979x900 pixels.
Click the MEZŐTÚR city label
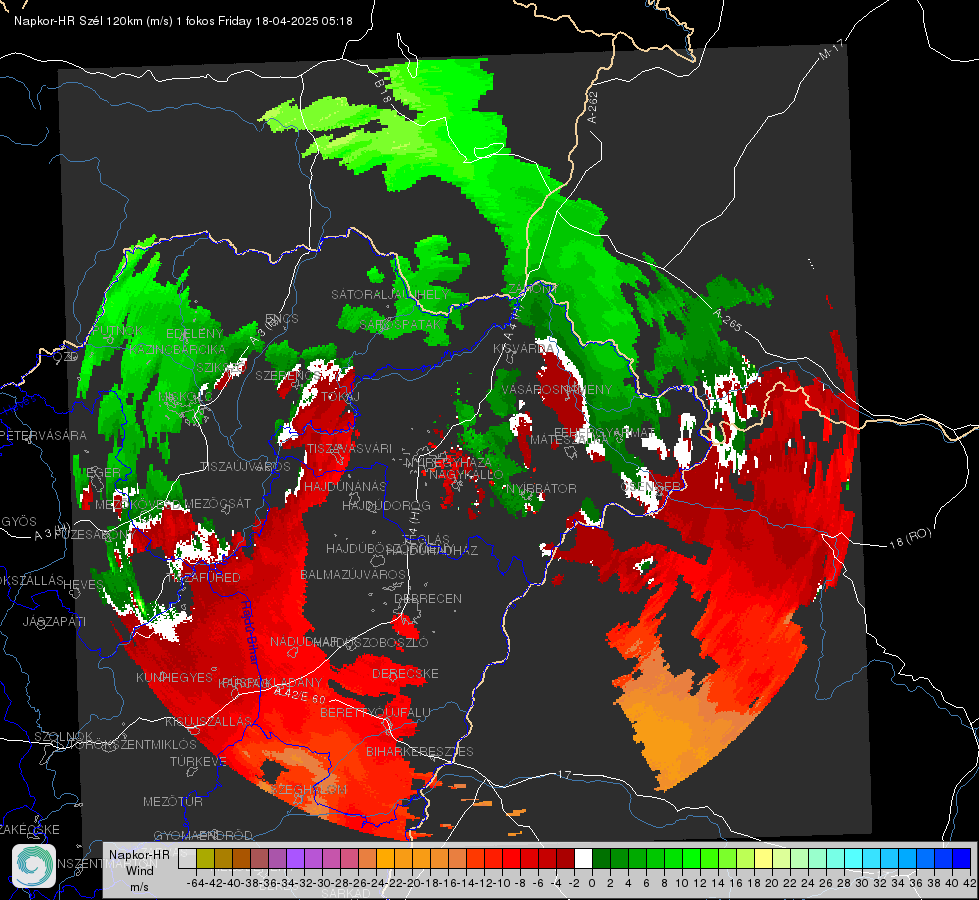(173, 801)
